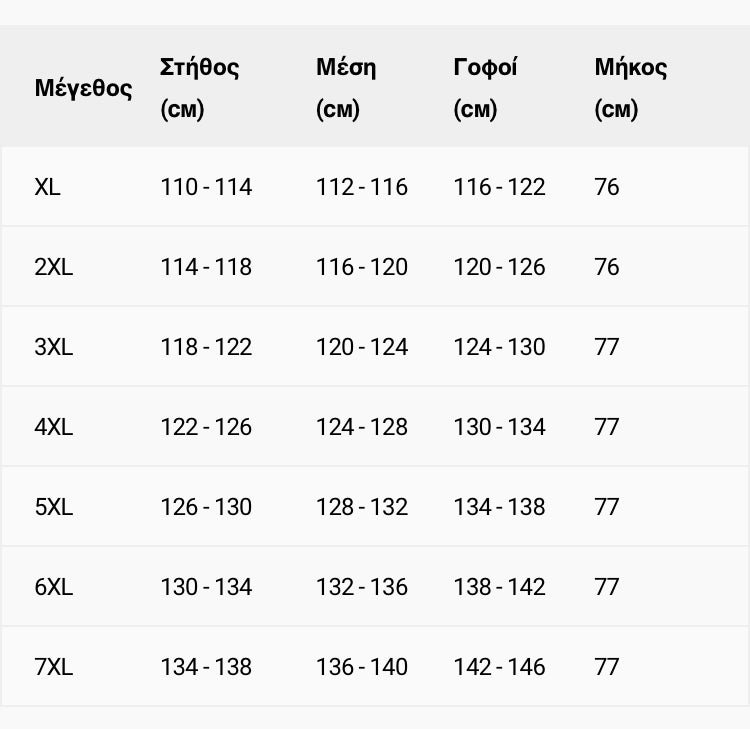Click hips value 124 - 130
The width and height of the screenshot is (750, 729).
499,347
